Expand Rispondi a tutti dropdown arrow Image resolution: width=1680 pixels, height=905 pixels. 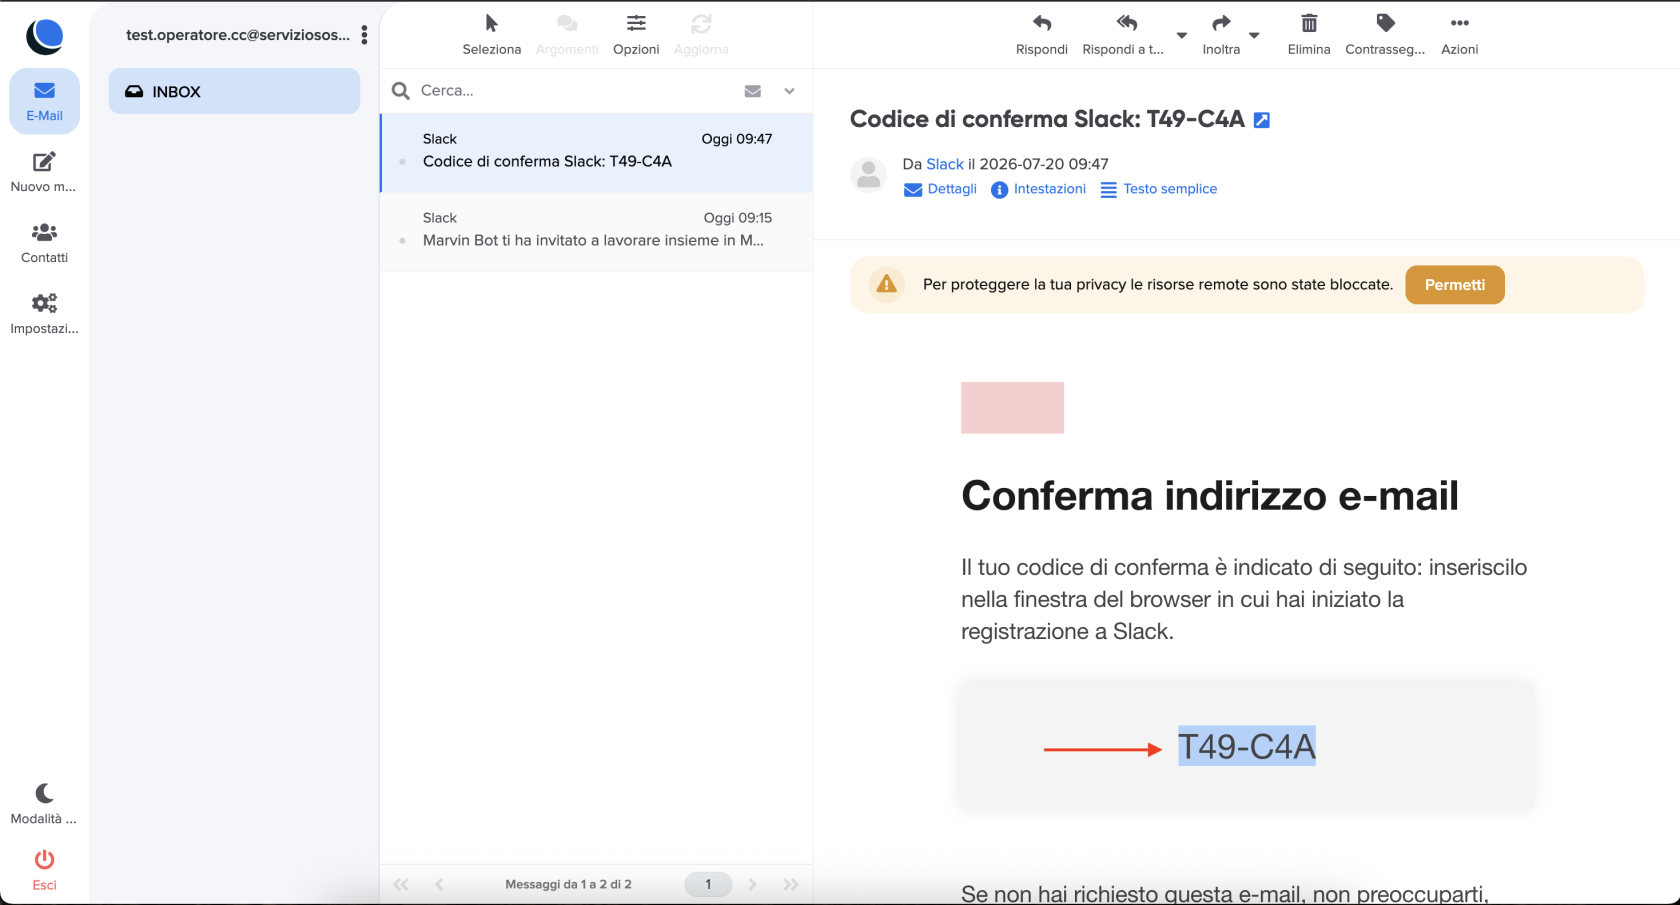point(1182,35)
